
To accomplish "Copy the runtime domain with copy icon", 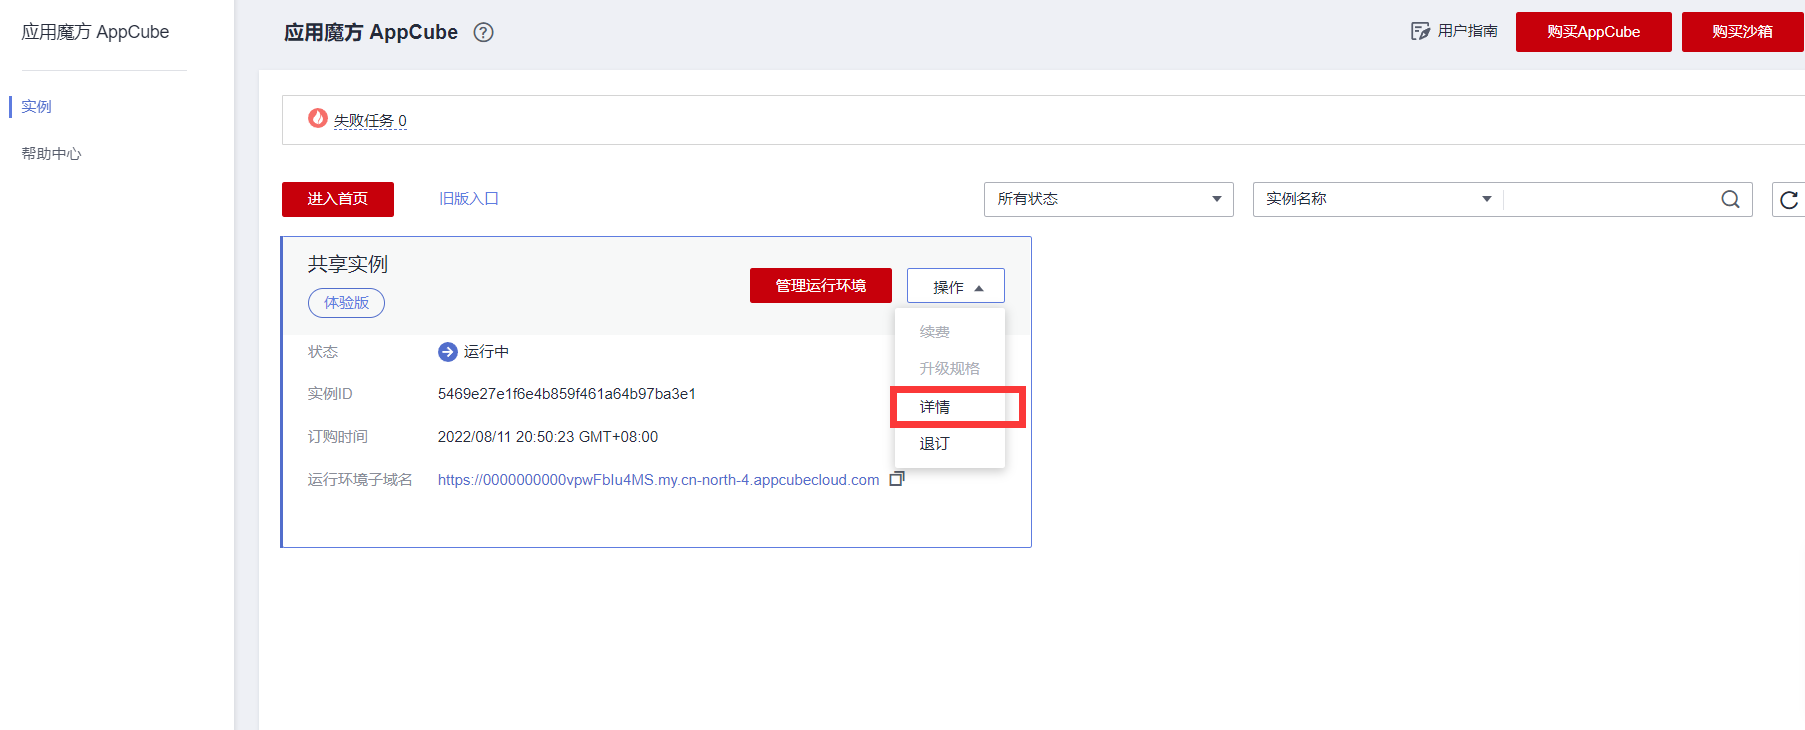I will (897, 479).
